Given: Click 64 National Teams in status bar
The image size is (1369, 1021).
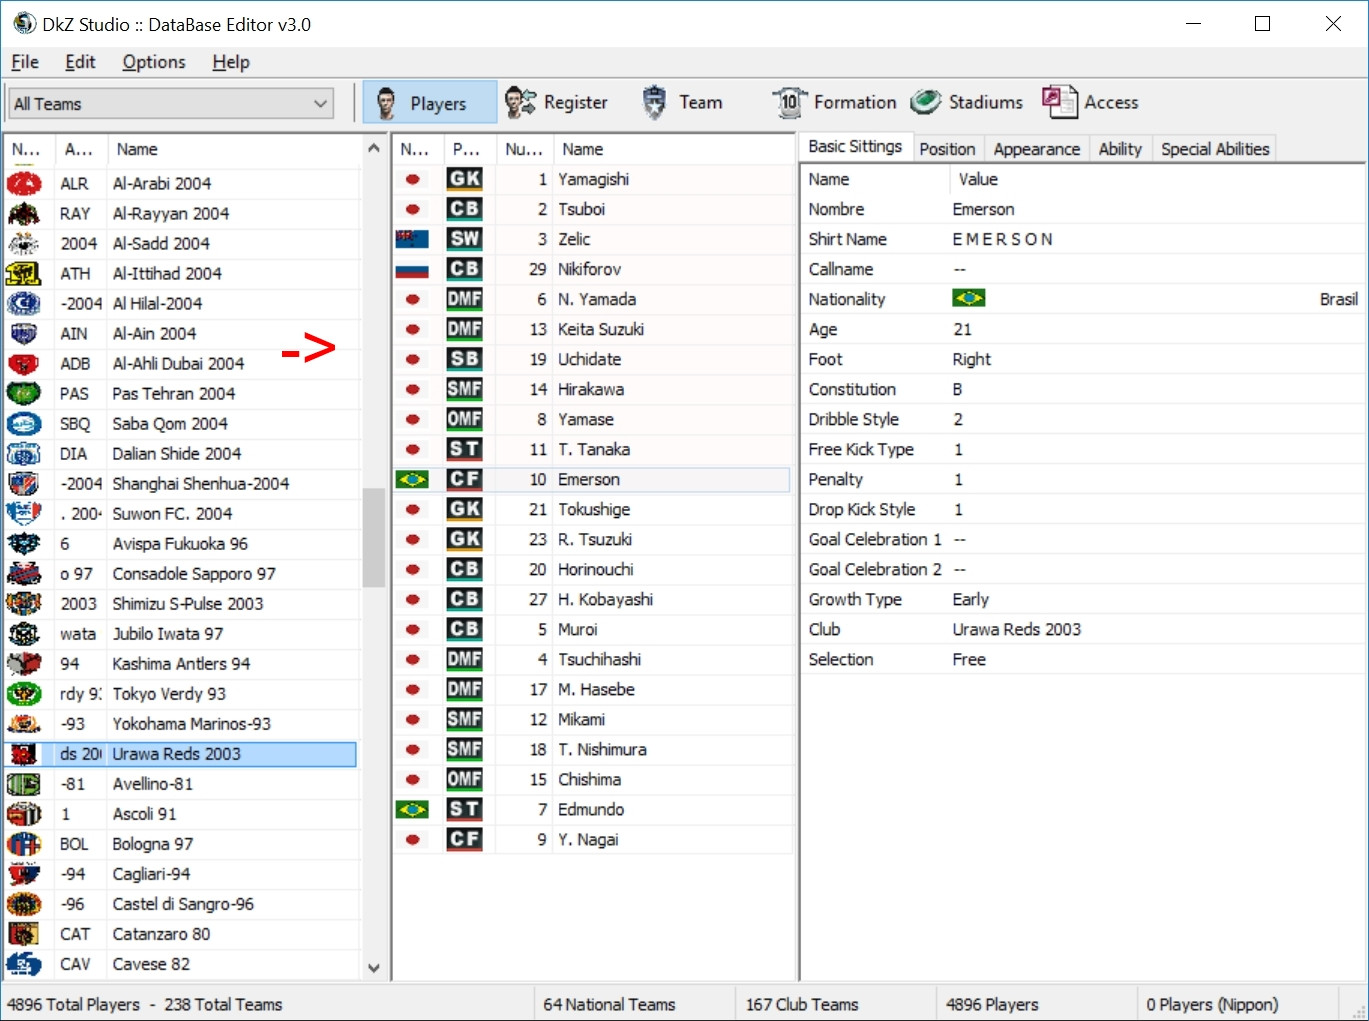Looking at the screenshot, I should pyautogui.click(x=609, y=1004).
